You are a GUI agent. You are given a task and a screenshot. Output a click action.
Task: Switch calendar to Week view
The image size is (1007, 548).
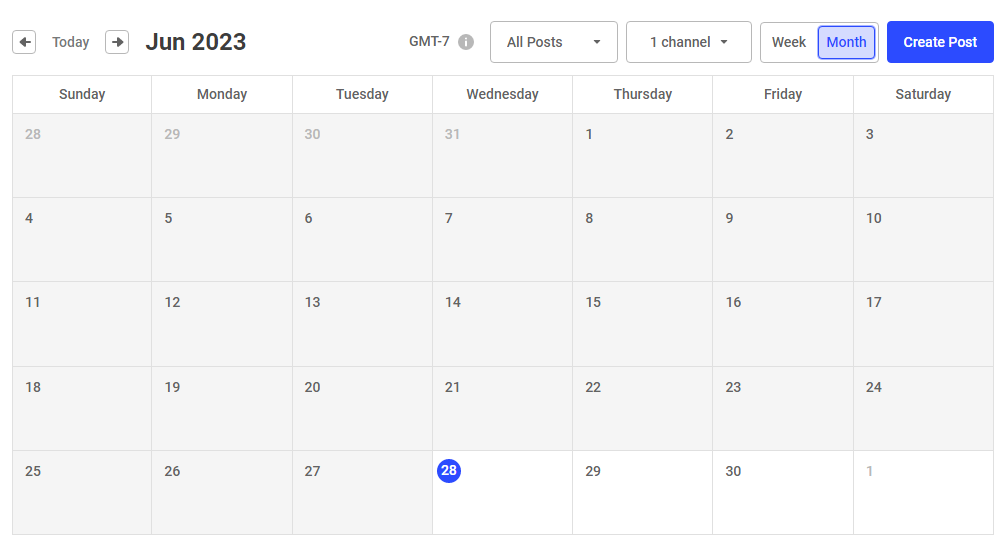[x=789, y=42]
